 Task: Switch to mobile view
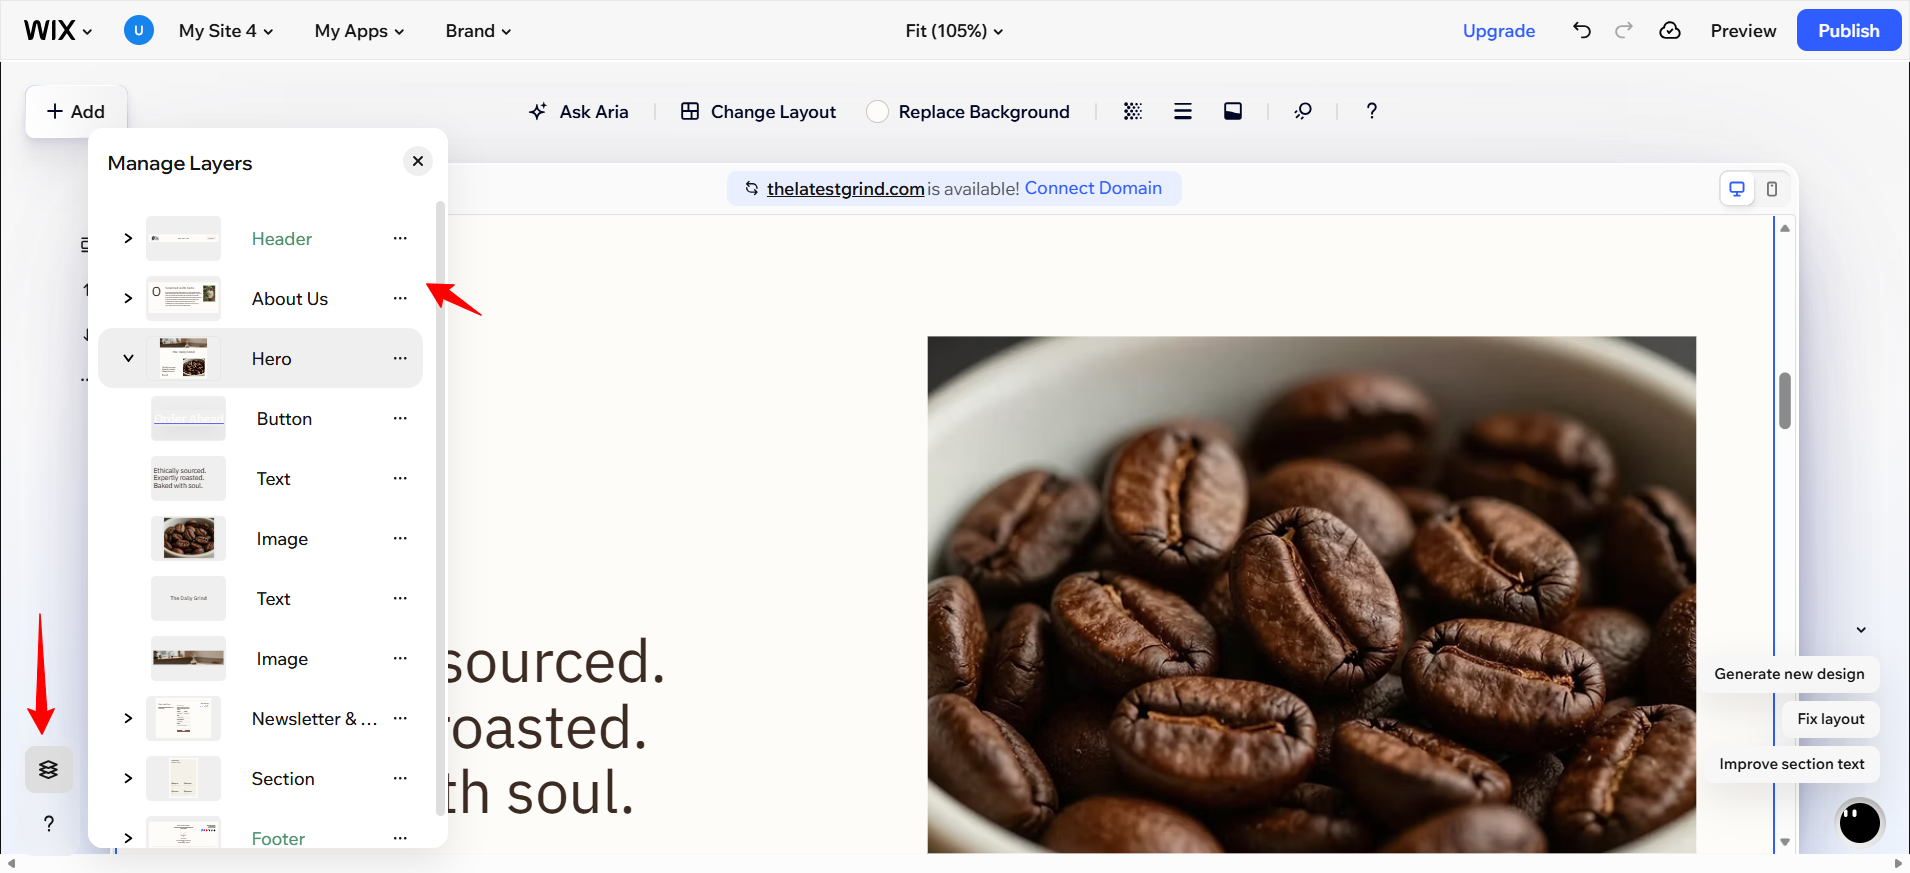[x=1772, y=188]
